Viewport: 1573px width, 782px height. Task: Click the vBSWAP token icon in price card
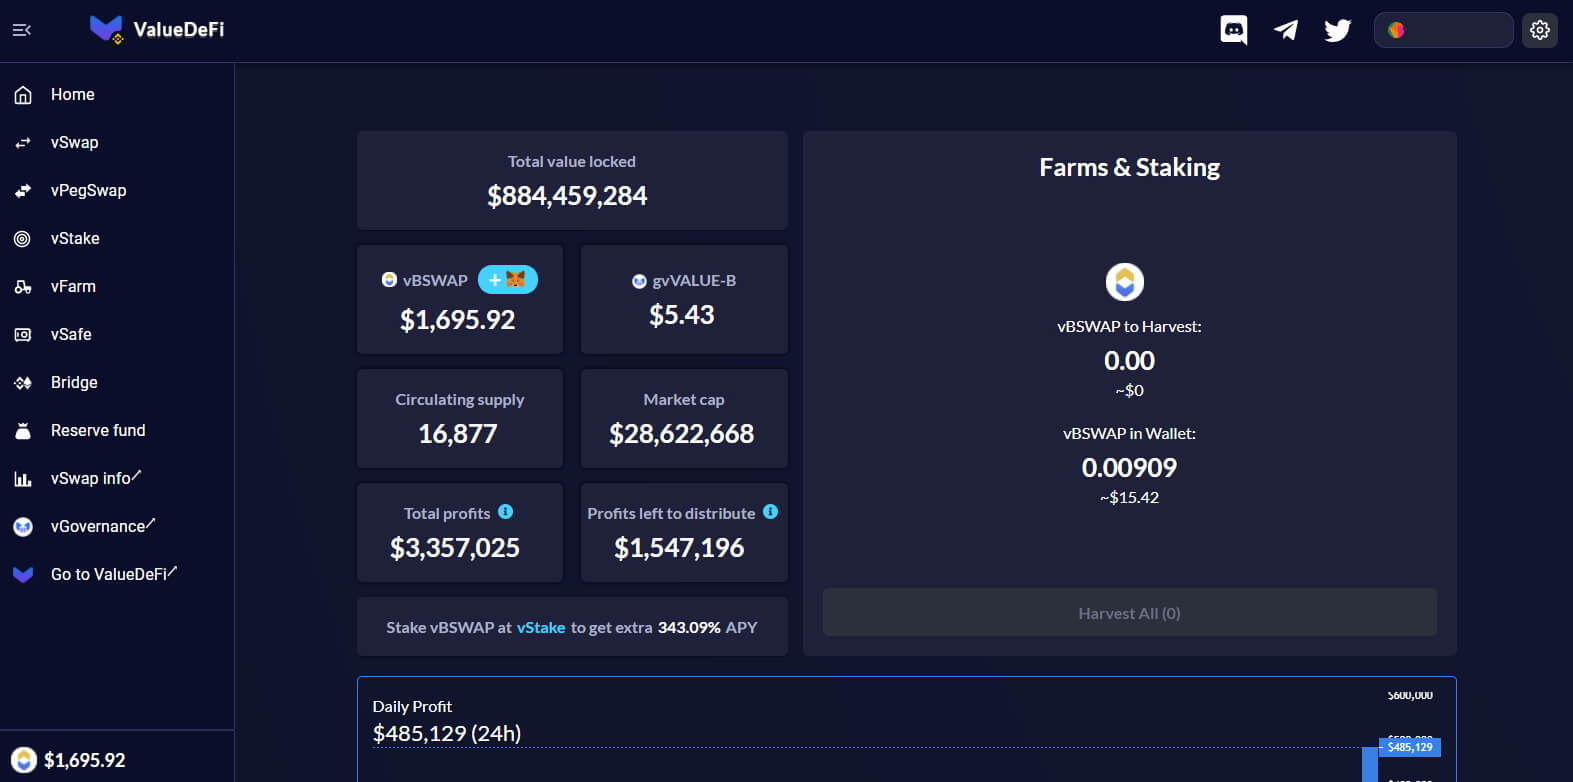tap(390, 280)
